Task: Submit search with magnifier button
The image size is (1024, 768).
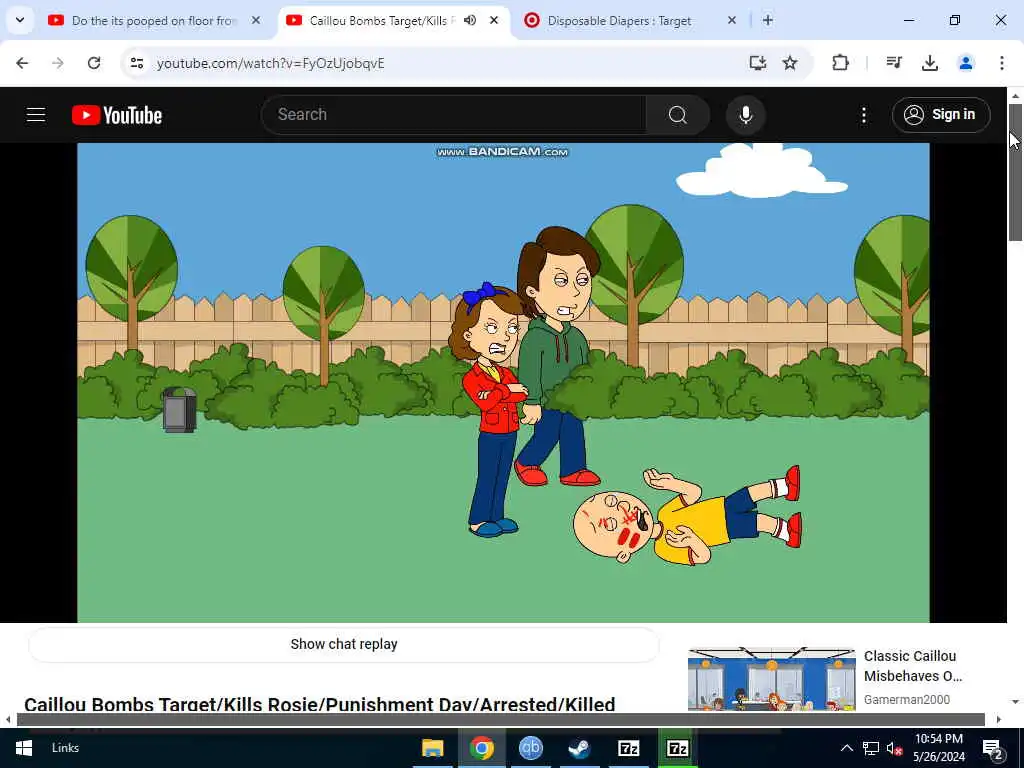Action: coord(678,115)
